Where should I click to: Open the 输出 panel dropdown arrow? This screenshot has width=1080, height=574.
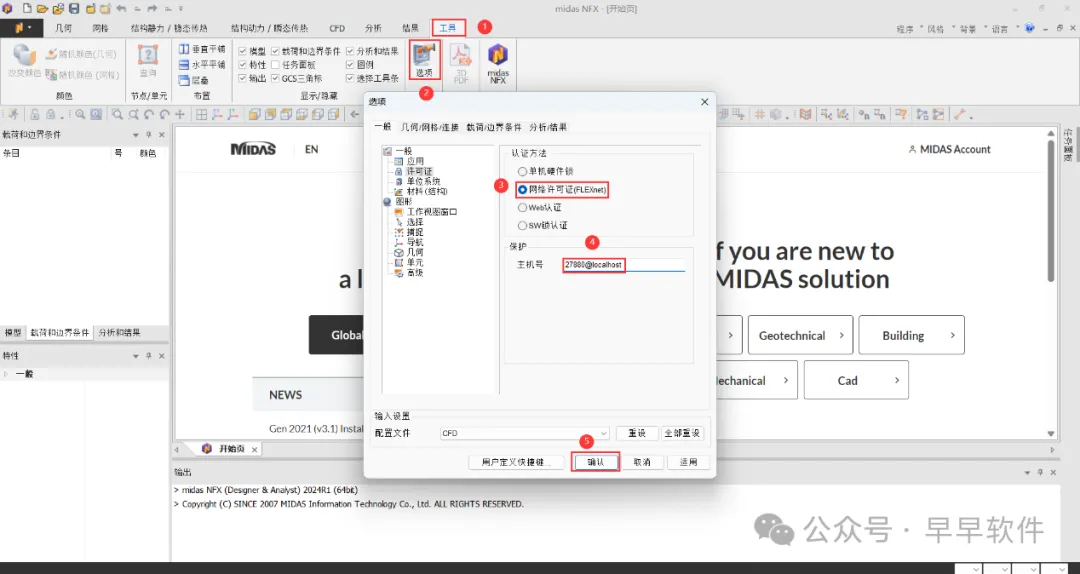[1028, 473]
